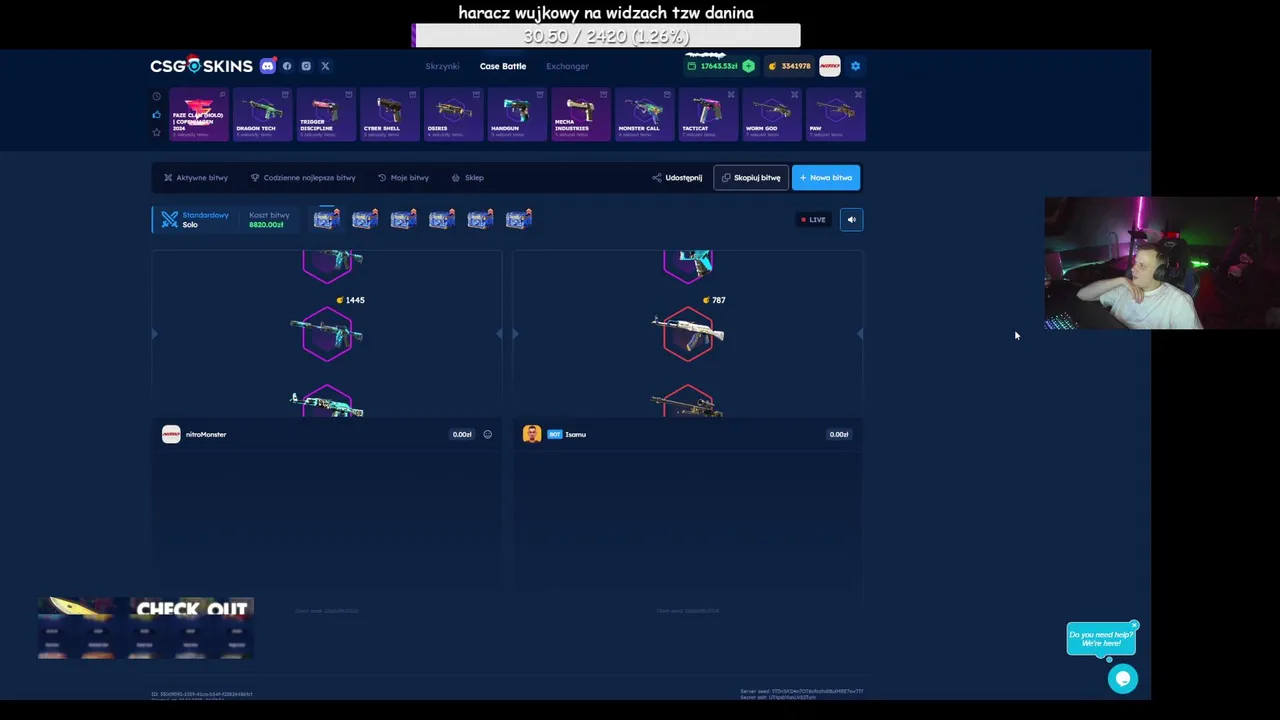
Task: Open the Worm God drop card
Action: tap(772, 114)
